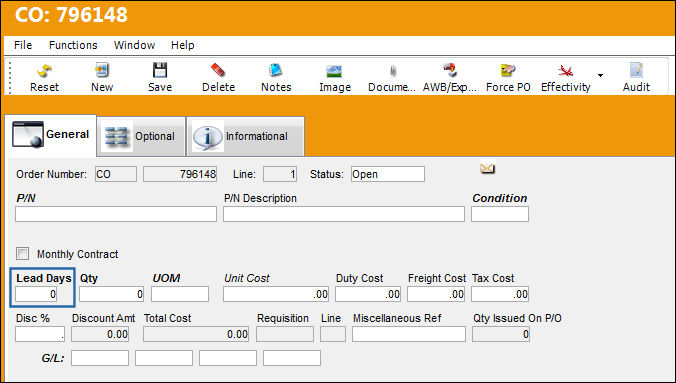The height and width of the screenshot is (383, 676).
Task: Expand toolbar overflow dropdown arrow
Action: [x=600, y=75]
